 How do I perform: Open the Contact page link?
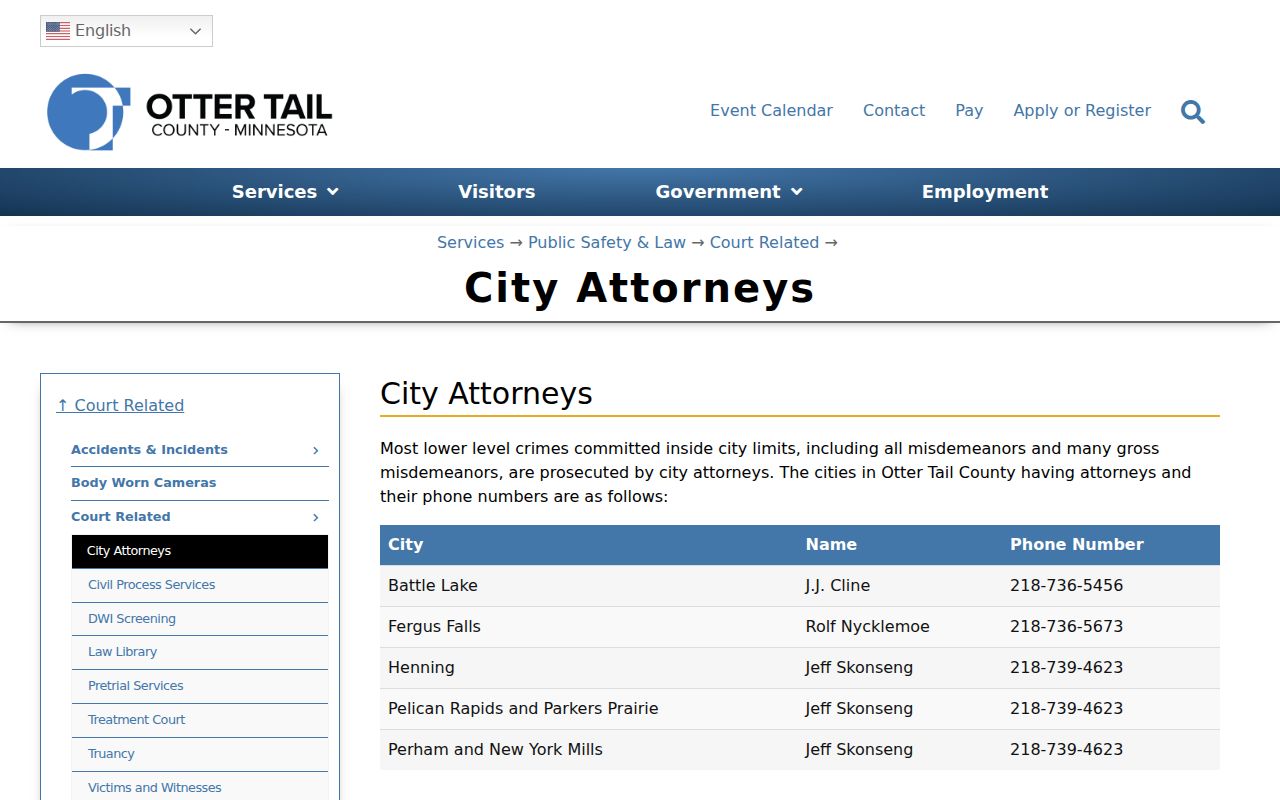pyautogui.click(x=894, y=111)
